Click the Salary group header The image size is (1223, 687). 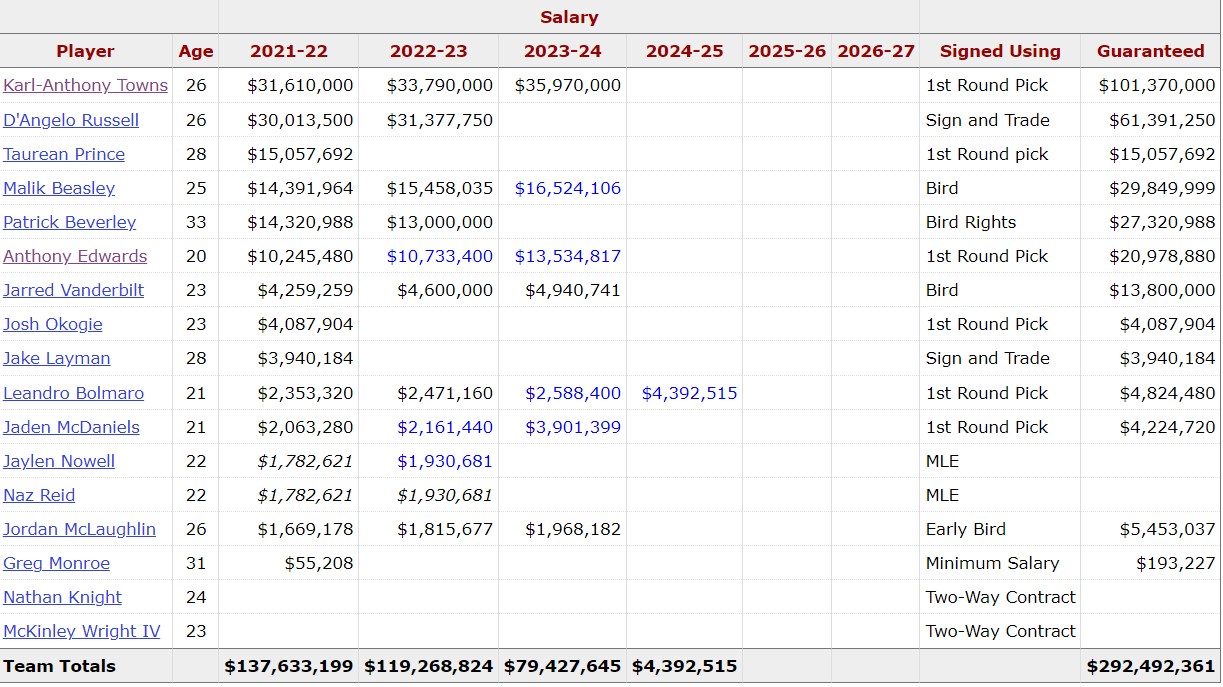click(569, 17)
